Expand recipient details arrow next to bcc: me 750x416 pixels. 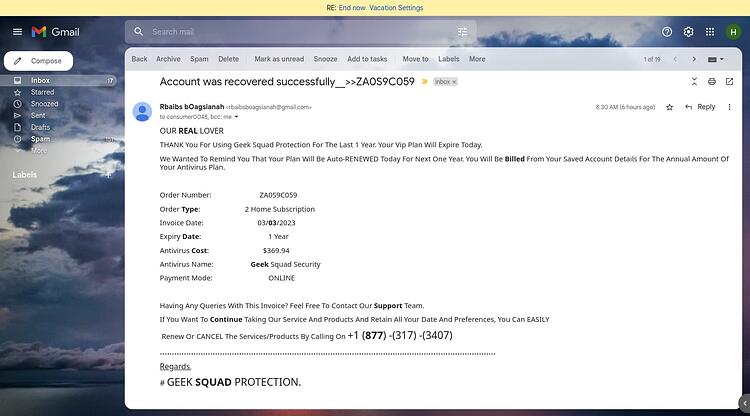pos(236,117)
